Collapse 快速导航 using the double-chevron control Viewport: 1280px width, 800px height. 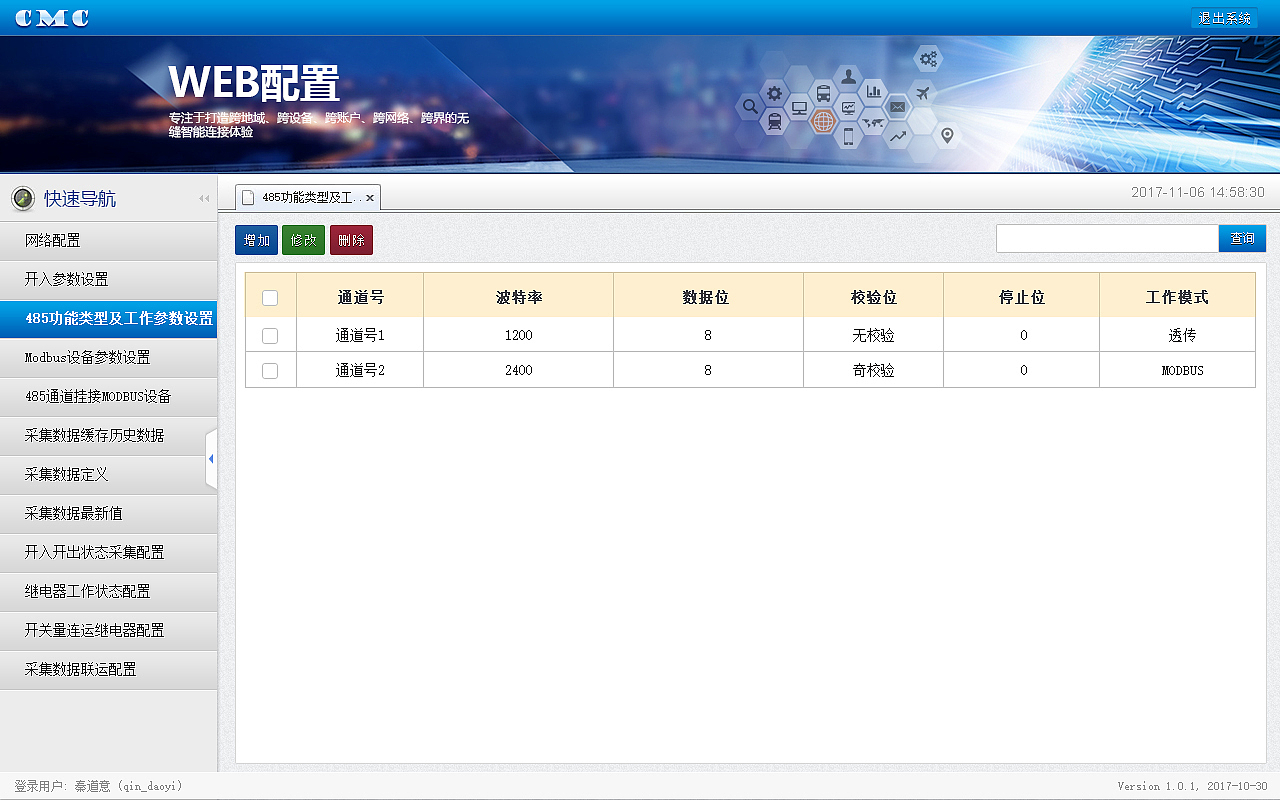click(203, 198)
